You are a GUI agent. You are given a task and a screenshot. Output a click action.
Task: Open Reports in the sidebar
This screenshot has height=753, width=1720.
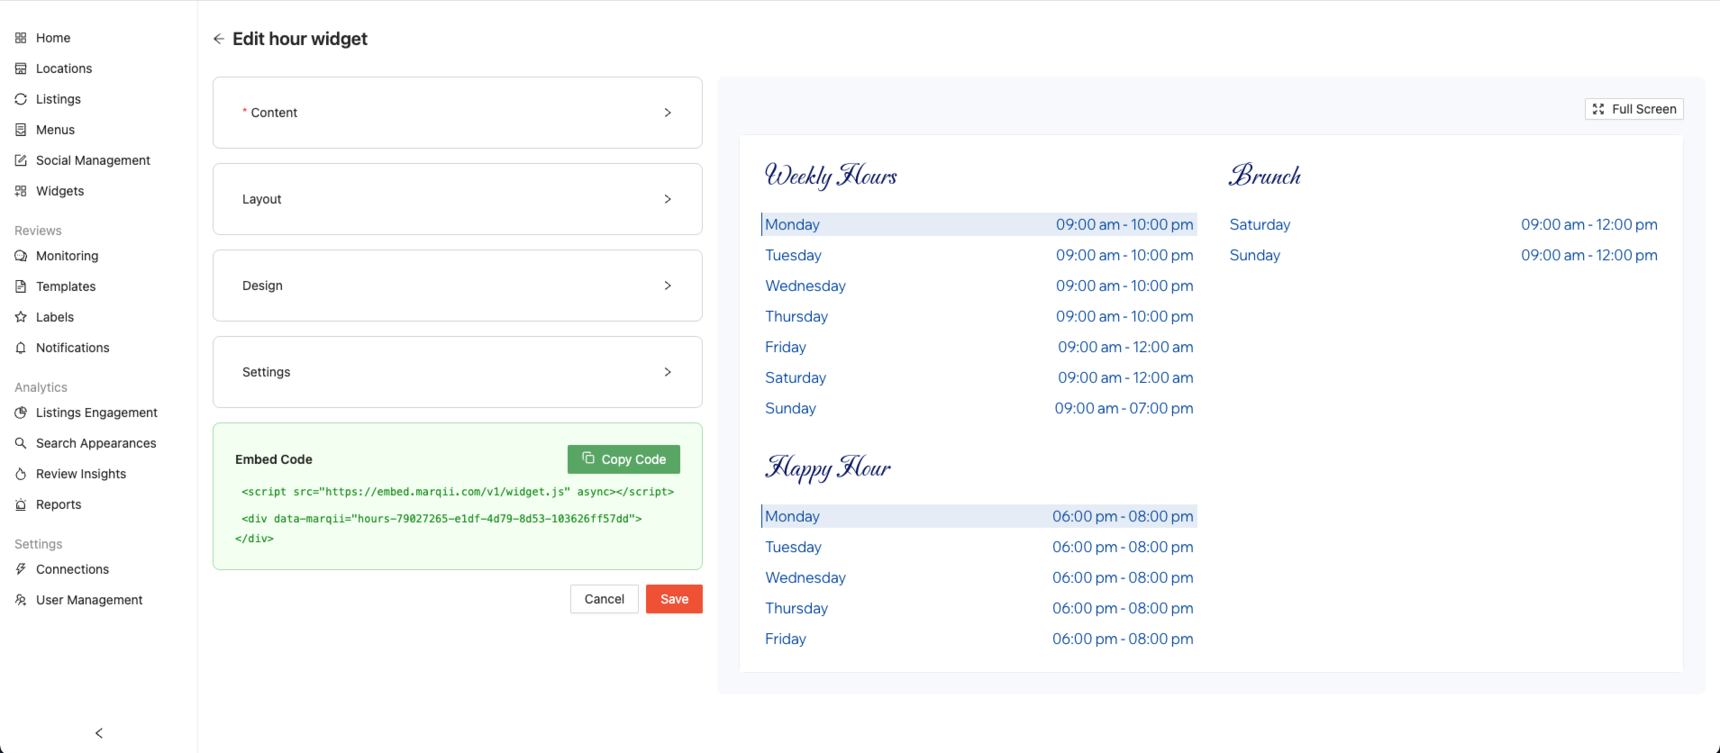point(58,505)
